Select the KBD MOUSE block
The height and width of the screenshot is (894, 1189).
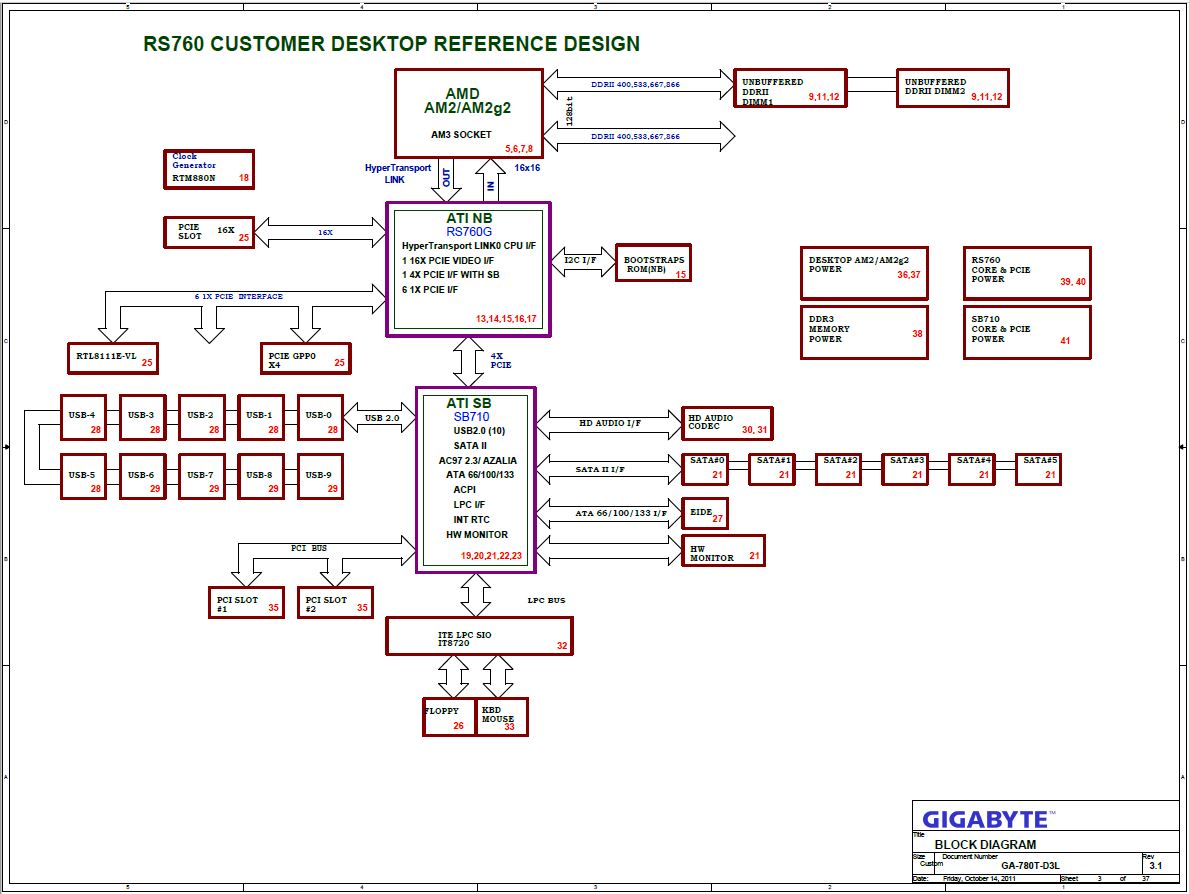[x=502, y=717]
